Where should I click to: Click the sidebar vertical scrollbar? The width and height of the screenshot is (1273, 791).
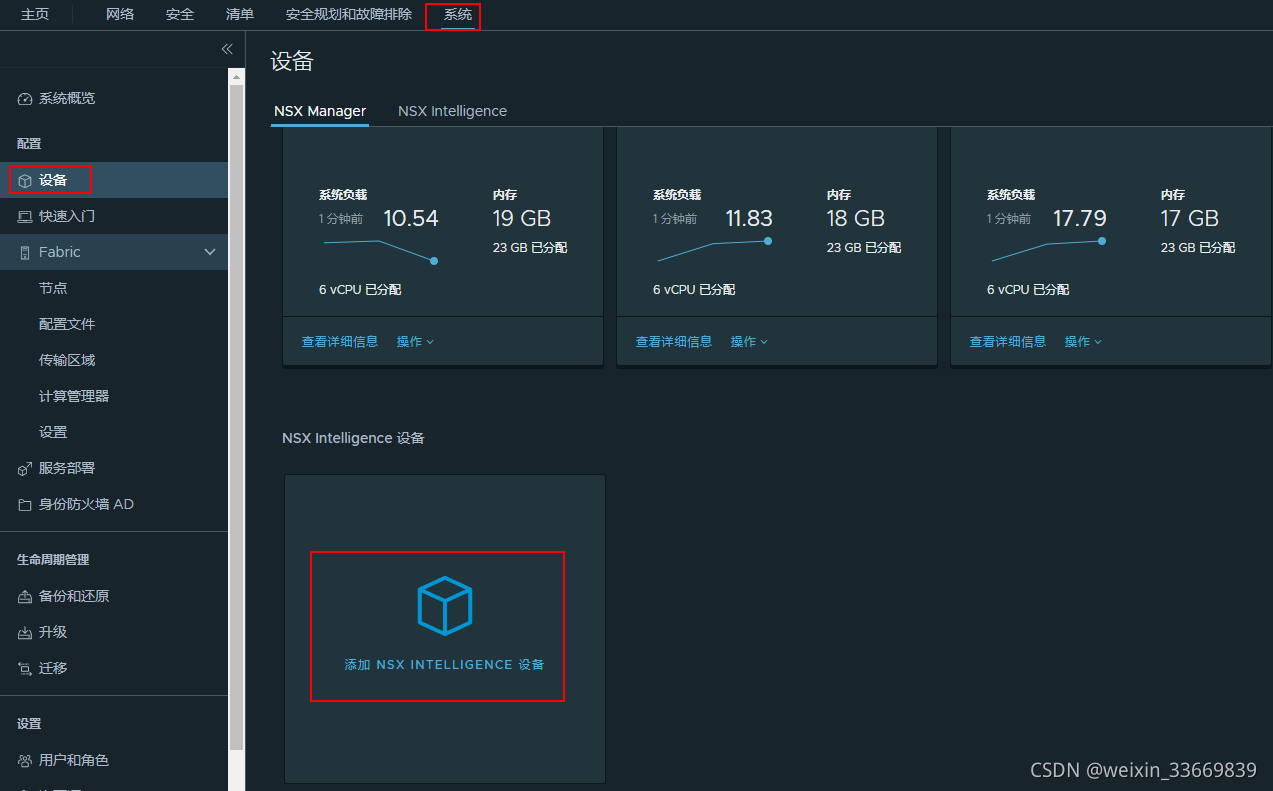236,416
